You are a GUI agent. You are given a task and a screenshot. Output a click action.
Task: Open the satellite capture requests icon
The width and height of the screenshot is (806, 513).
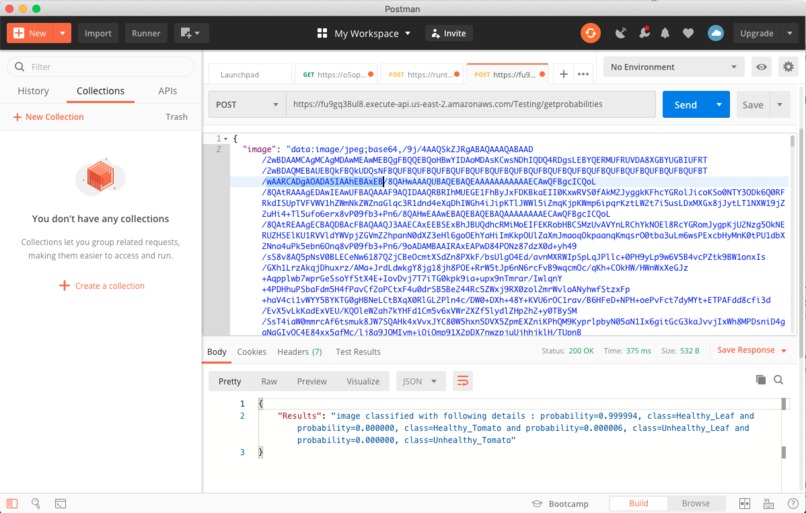[620, 33]
